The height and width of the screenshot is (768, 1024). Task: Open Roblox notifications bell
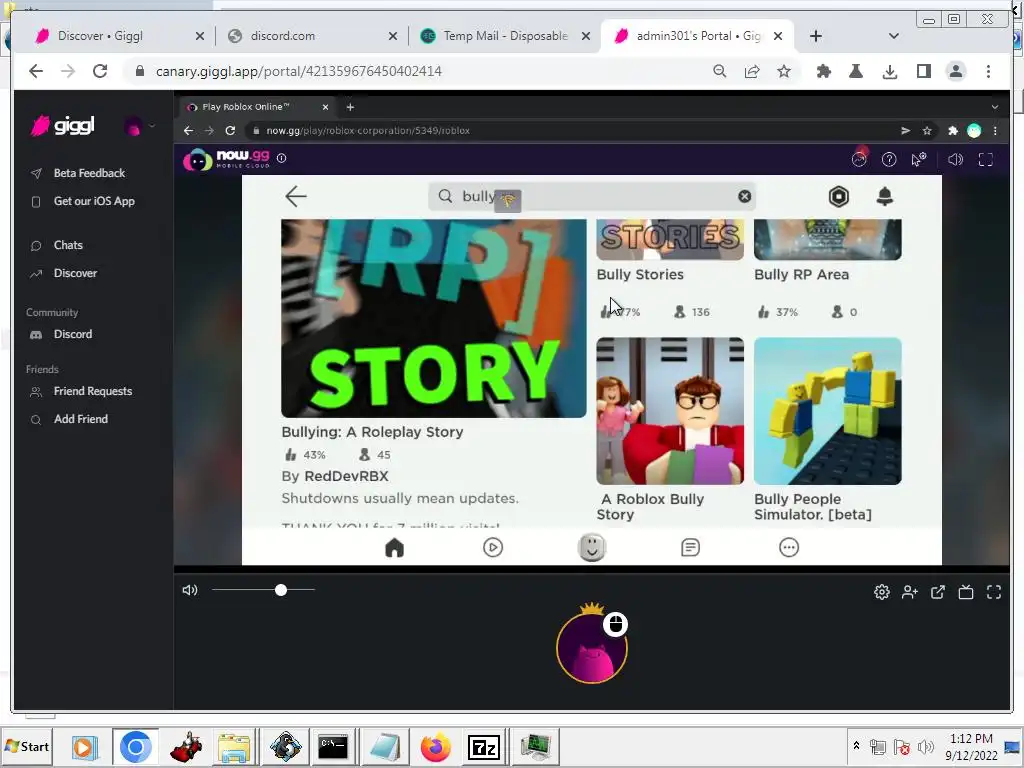(x=884, y=196)
